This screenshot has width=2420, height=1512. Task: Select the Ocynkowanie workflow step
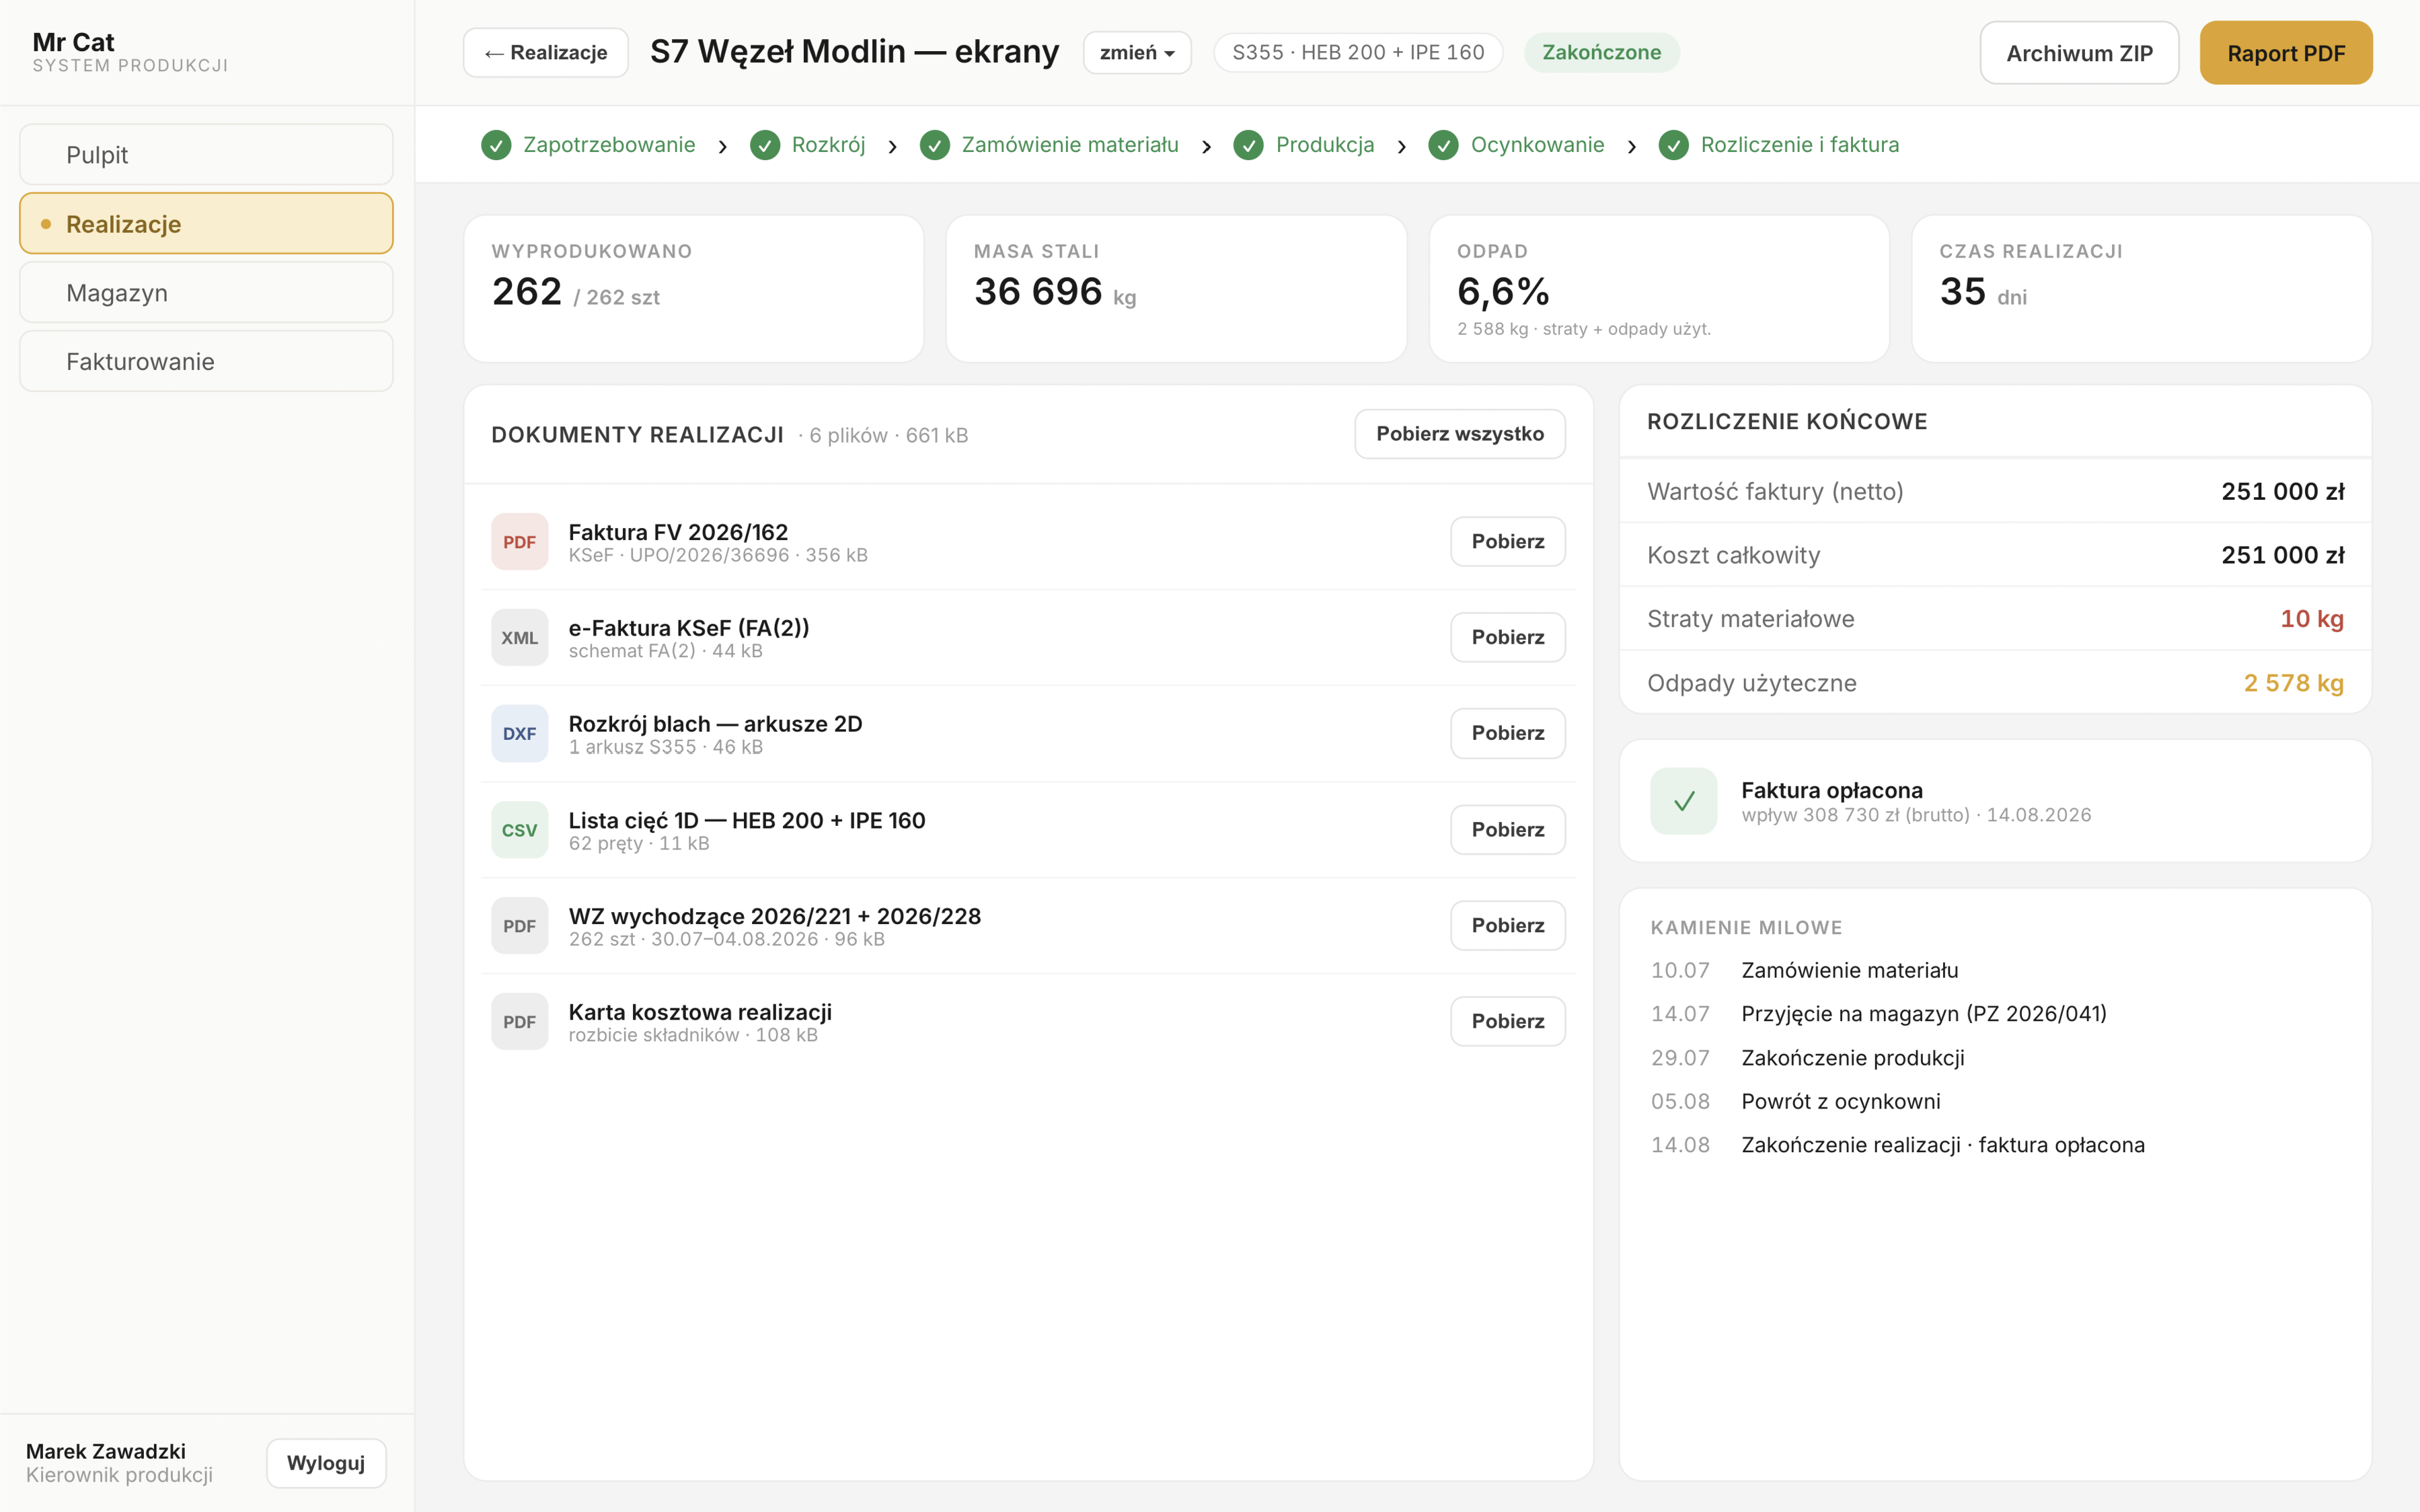click(1516, 145)
